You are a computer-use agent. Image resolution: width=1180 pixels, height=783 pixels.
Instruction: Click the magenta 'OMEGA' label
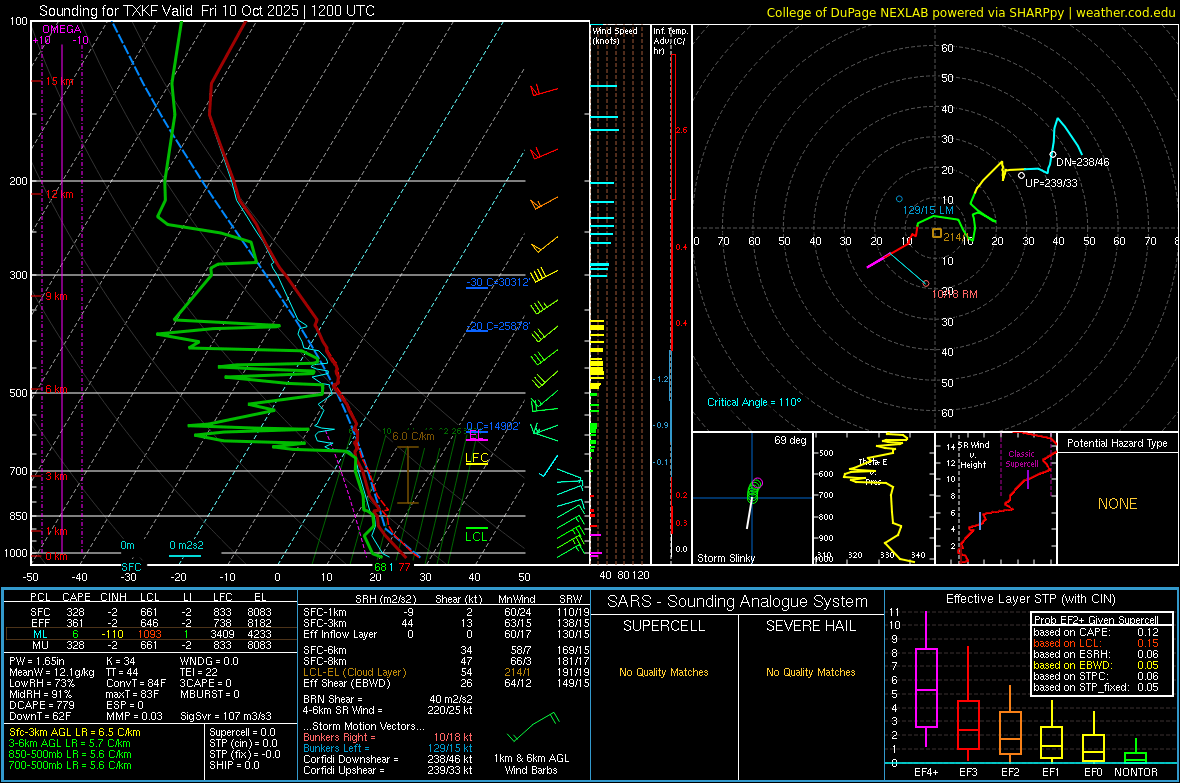pos(62,29)
